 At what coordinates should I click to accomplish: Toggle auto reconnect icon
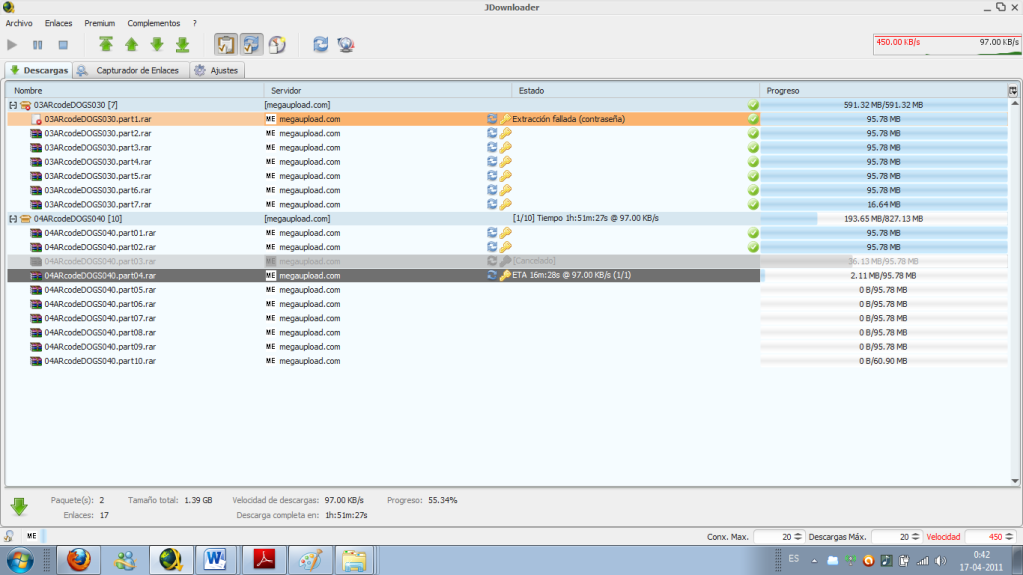[251, 44]
